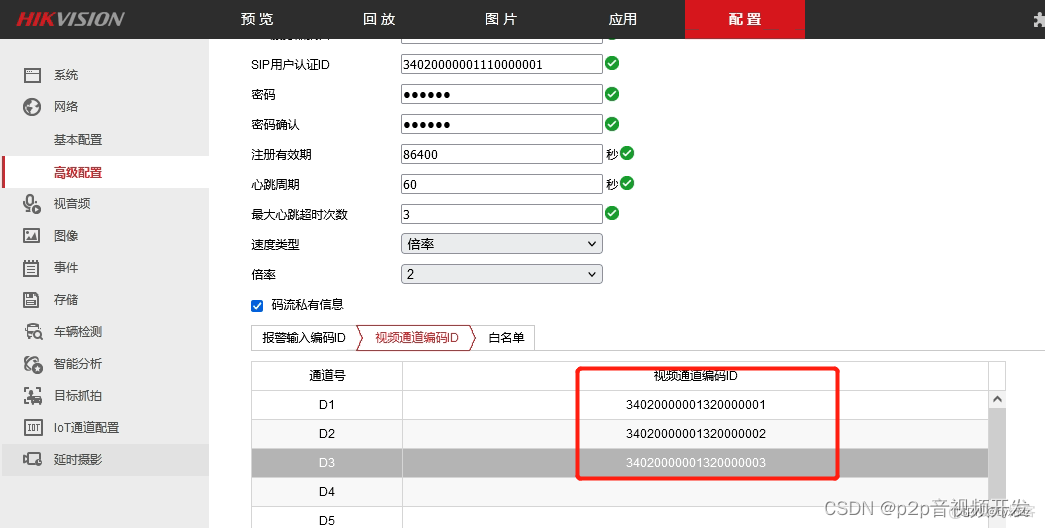Image resolution: width=1045 pixels, height=528 pixels.
Task: Select the D3 channel row
Action: coord(620,463)
